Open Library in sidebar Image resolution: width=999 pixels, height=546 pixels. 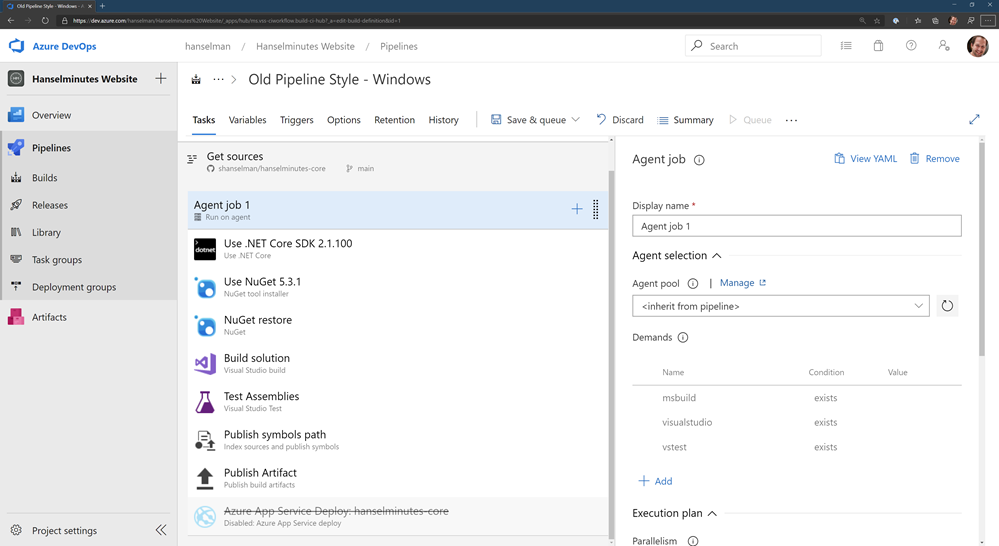[x=89, y=233]
